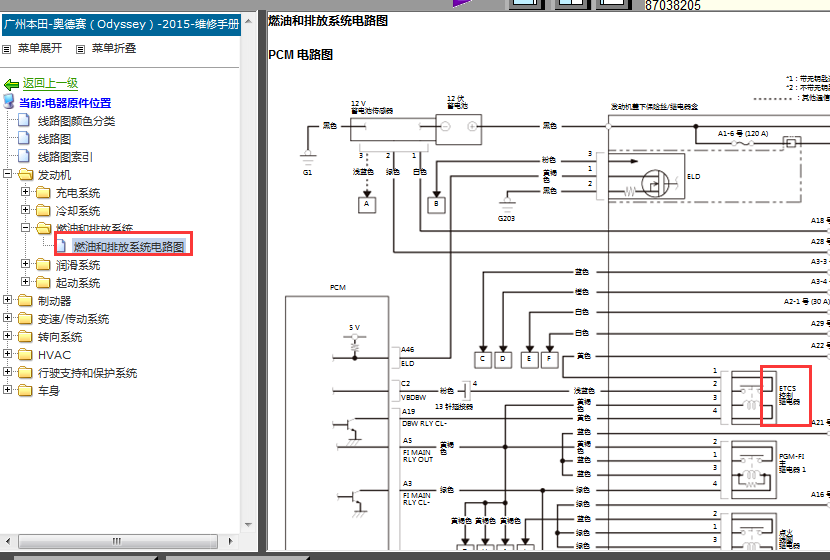This screenshot has width=830, height=560.
Task: Open the 线路图颜色分类 document
Action: (x=76, y=121)
